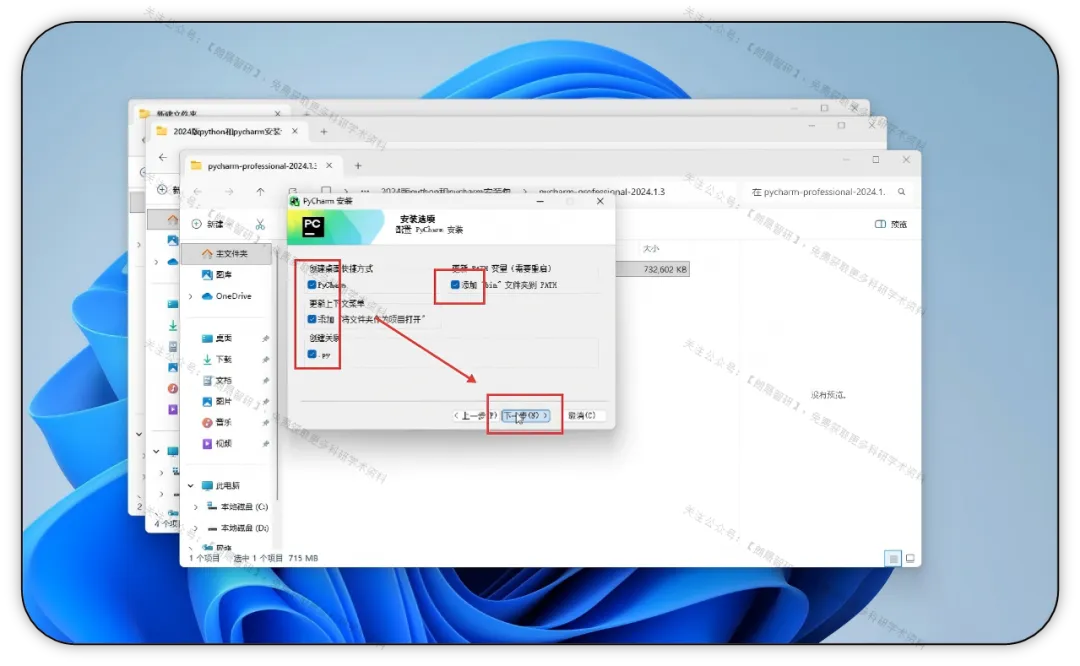Click the 新建 new item button

[207, 224]
